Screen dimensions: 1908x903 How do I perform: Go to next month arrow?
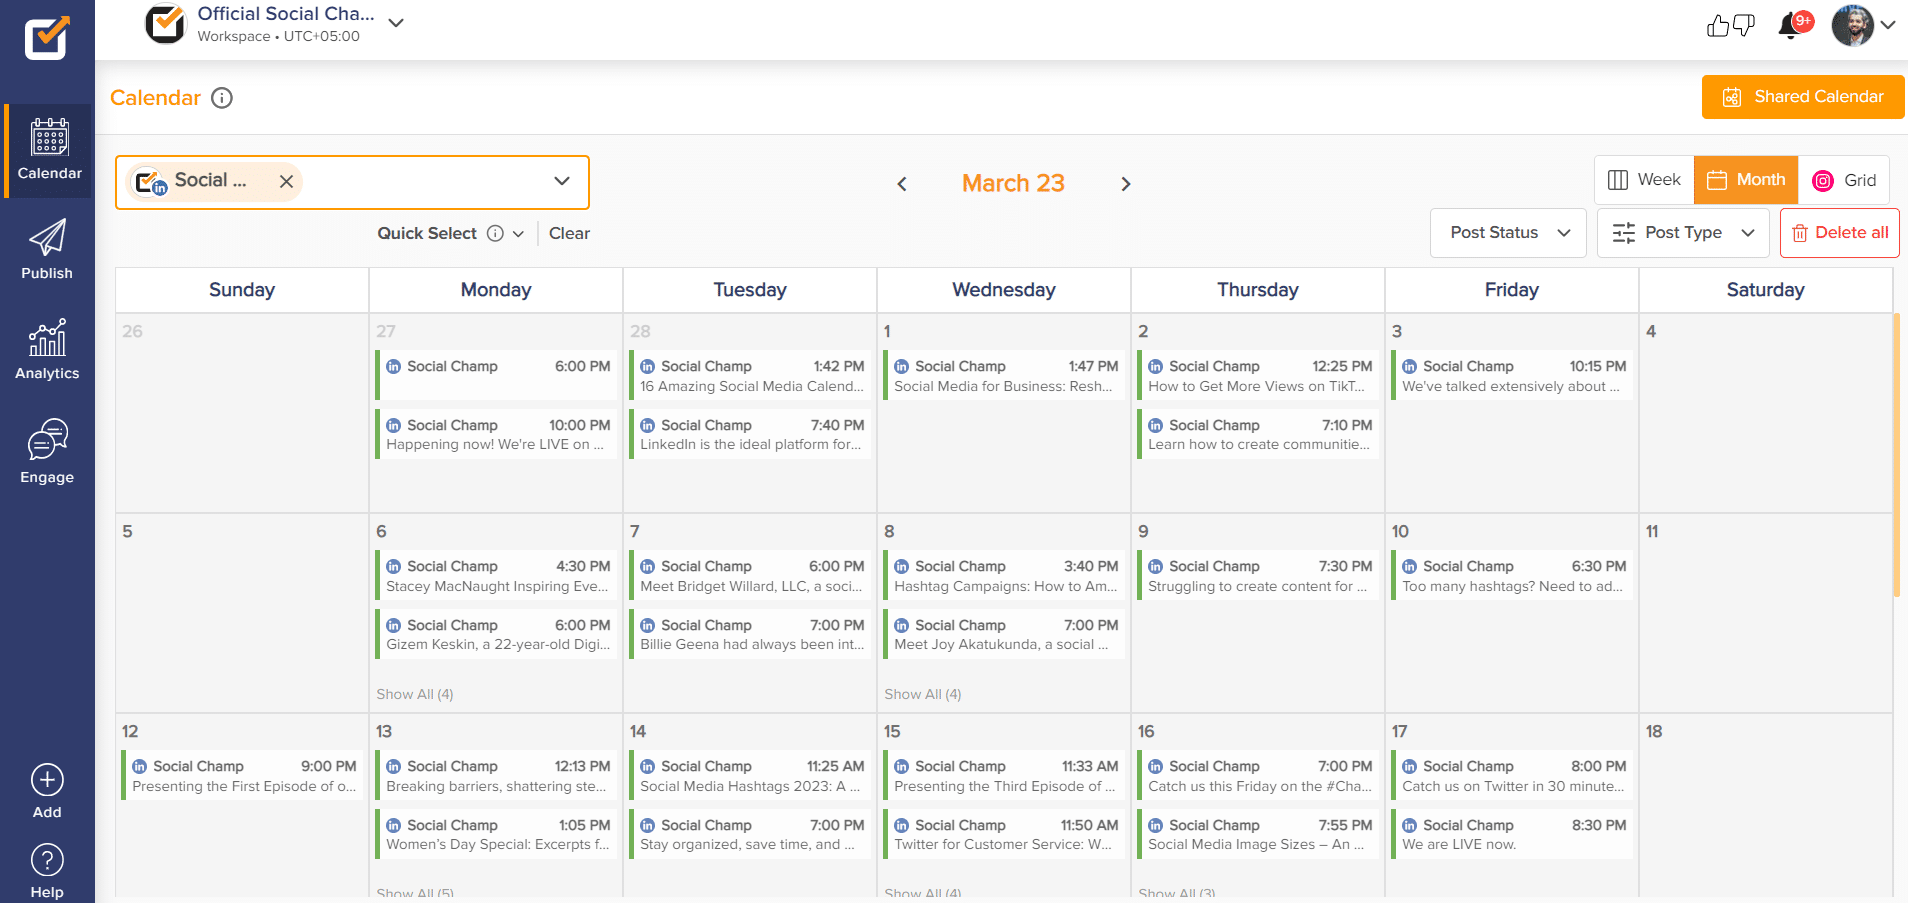pos(1126,184)
